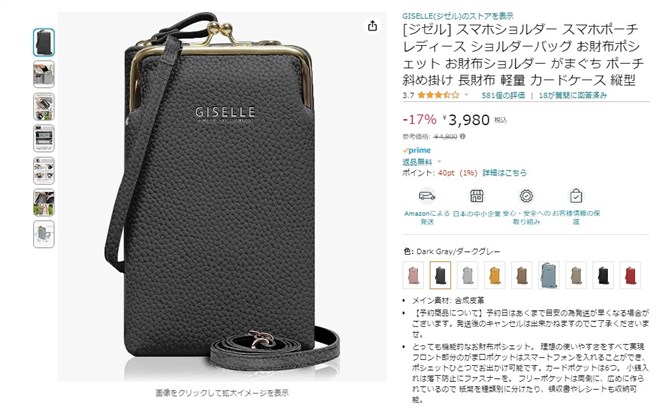Image resolution: width=660 pixels, height=408 pixels.
Task: Open the GISELLE store link
Action: coord(458,16)
